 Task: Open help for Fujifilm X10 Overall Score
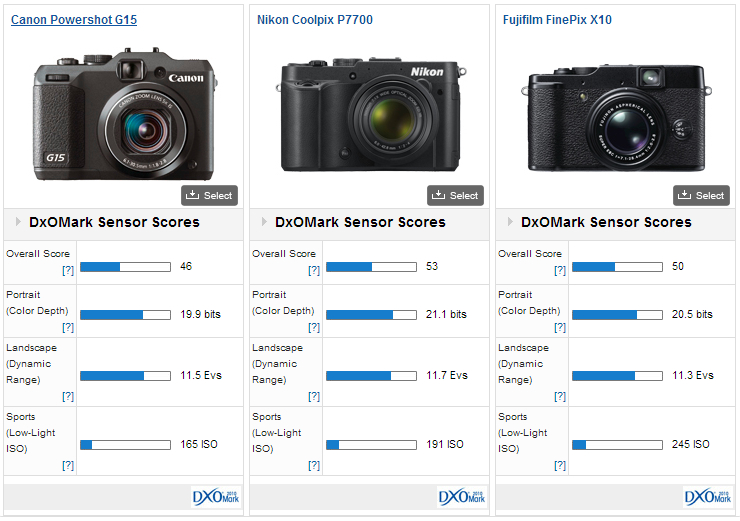560,271
